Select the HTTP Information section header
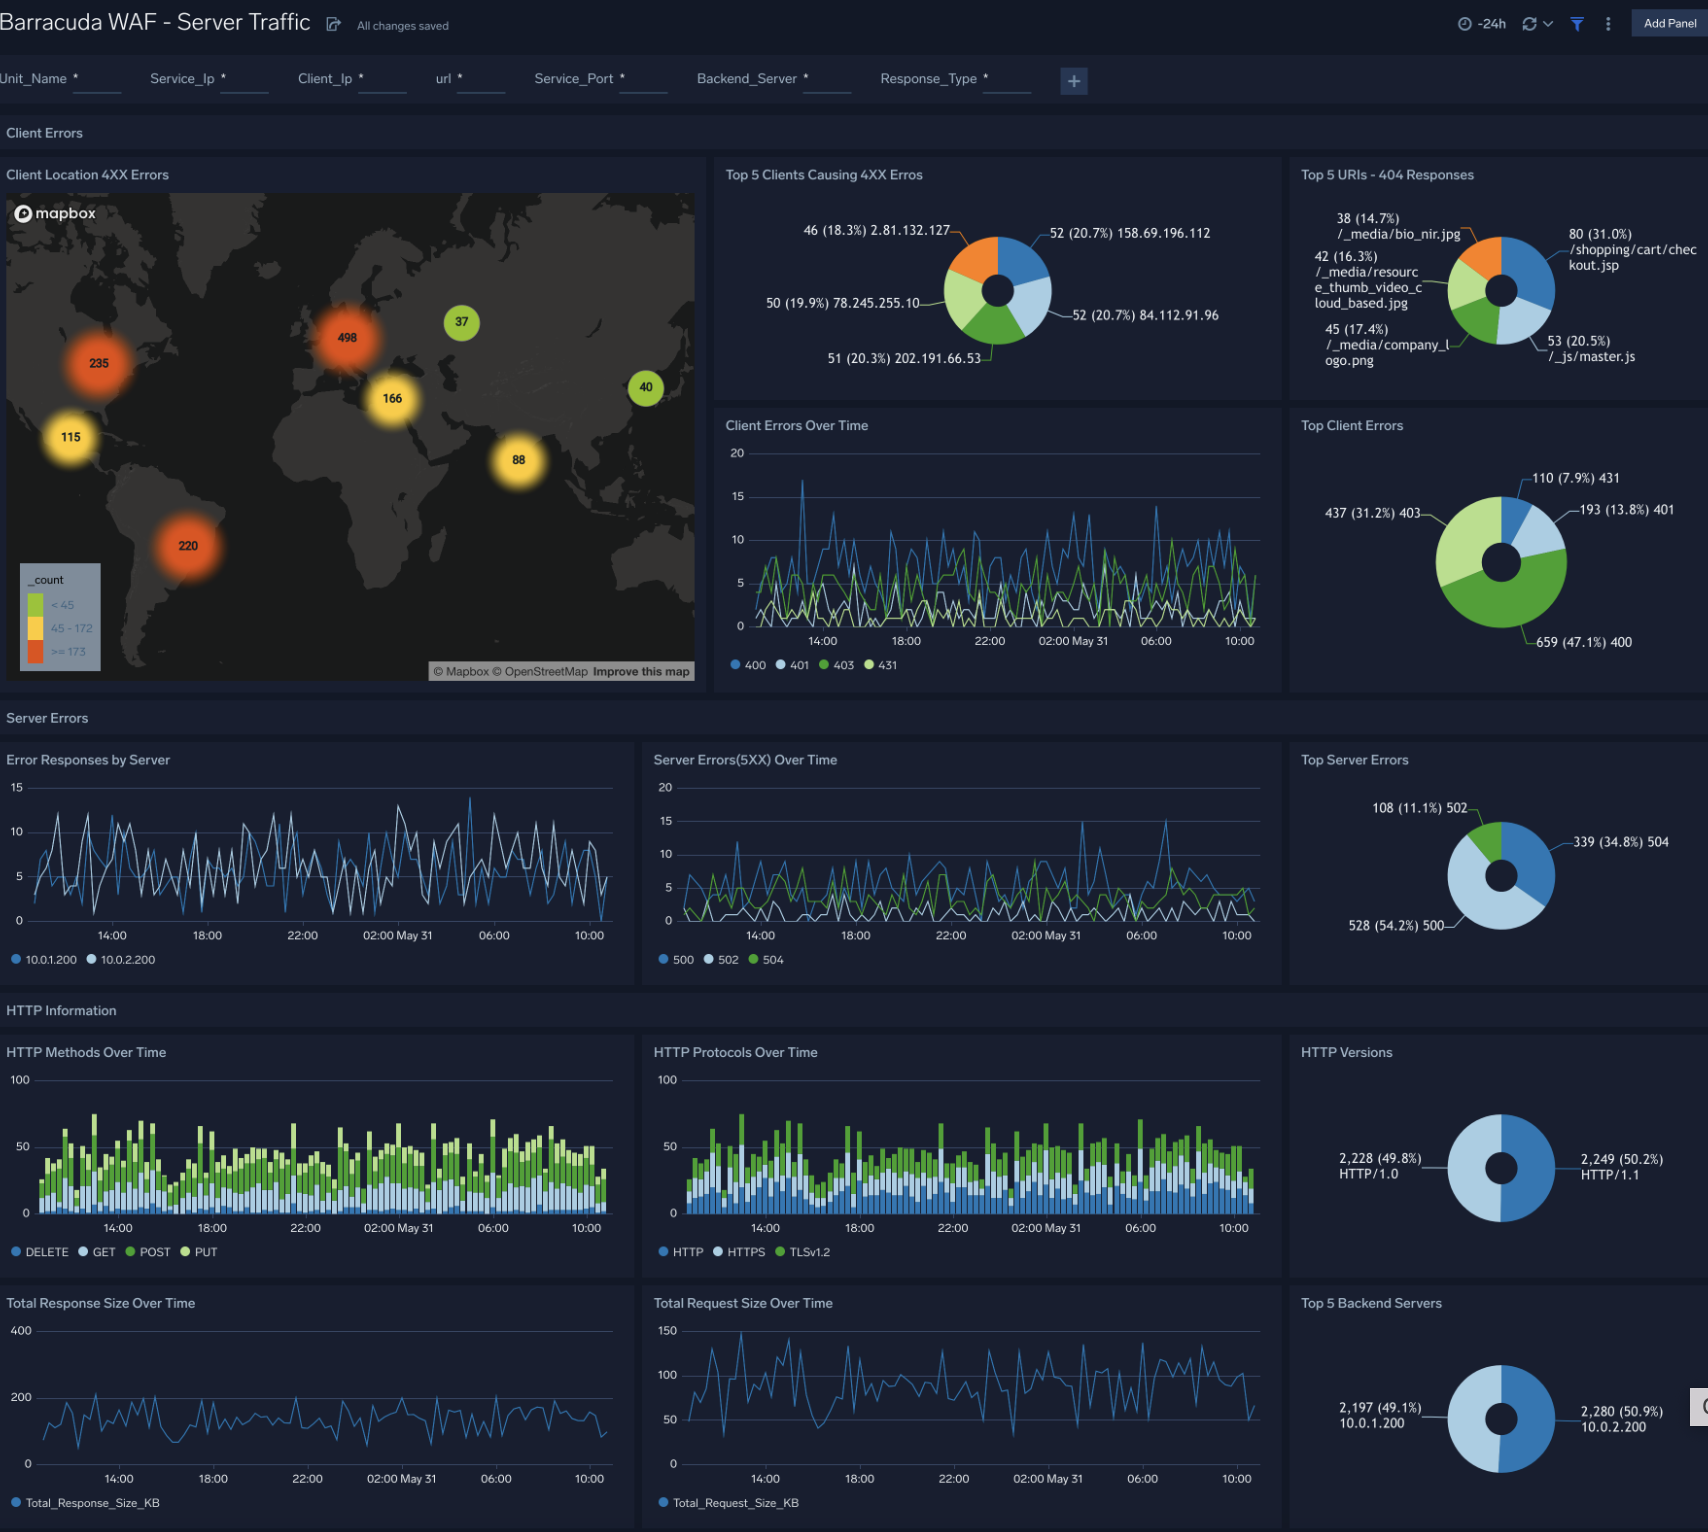Viewport: 1708px width, 1532px height. click(x=61, y=1010)
